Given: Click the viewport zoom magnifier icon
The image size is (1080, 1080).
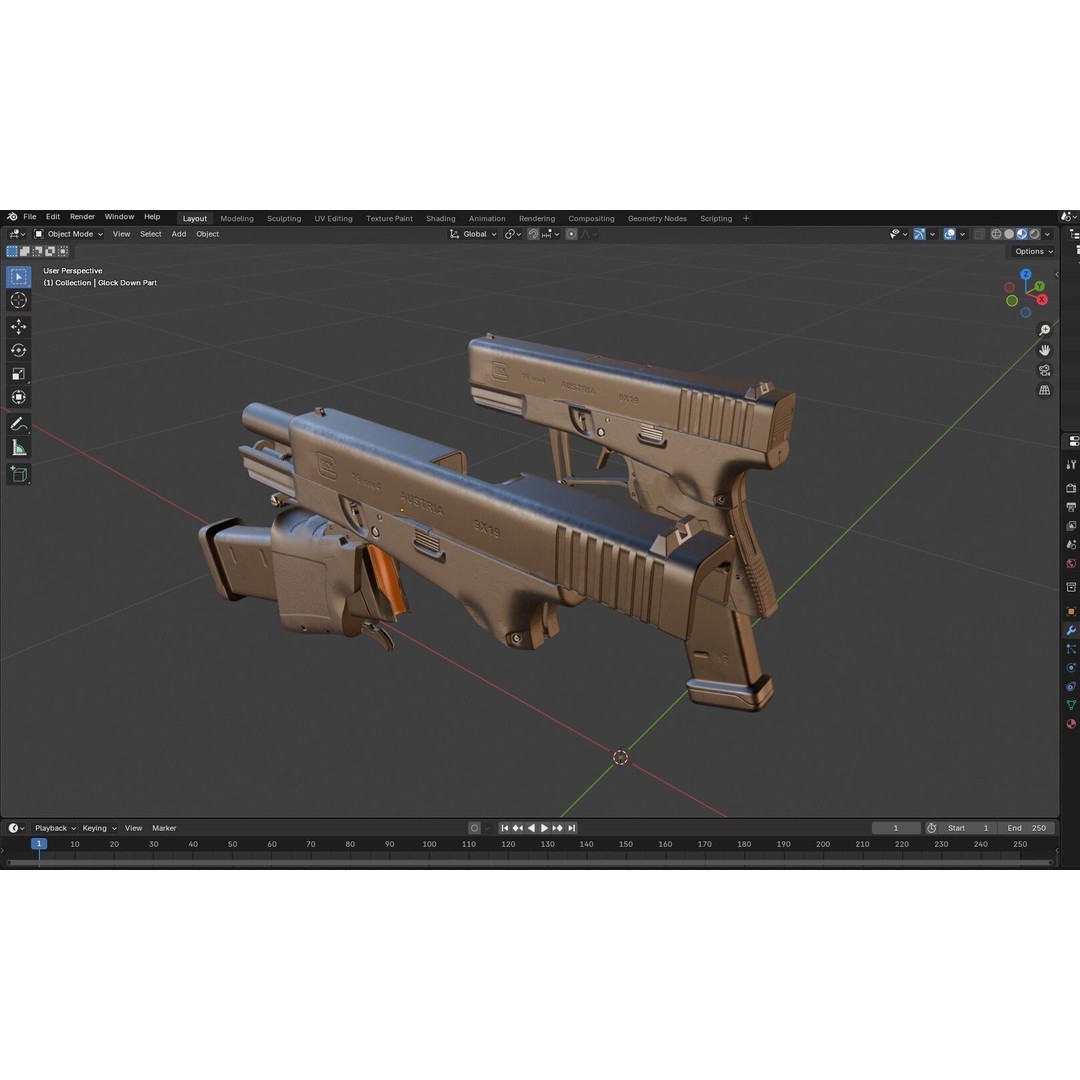Looking at the screenshot, I should click(x=1044, y=331).
